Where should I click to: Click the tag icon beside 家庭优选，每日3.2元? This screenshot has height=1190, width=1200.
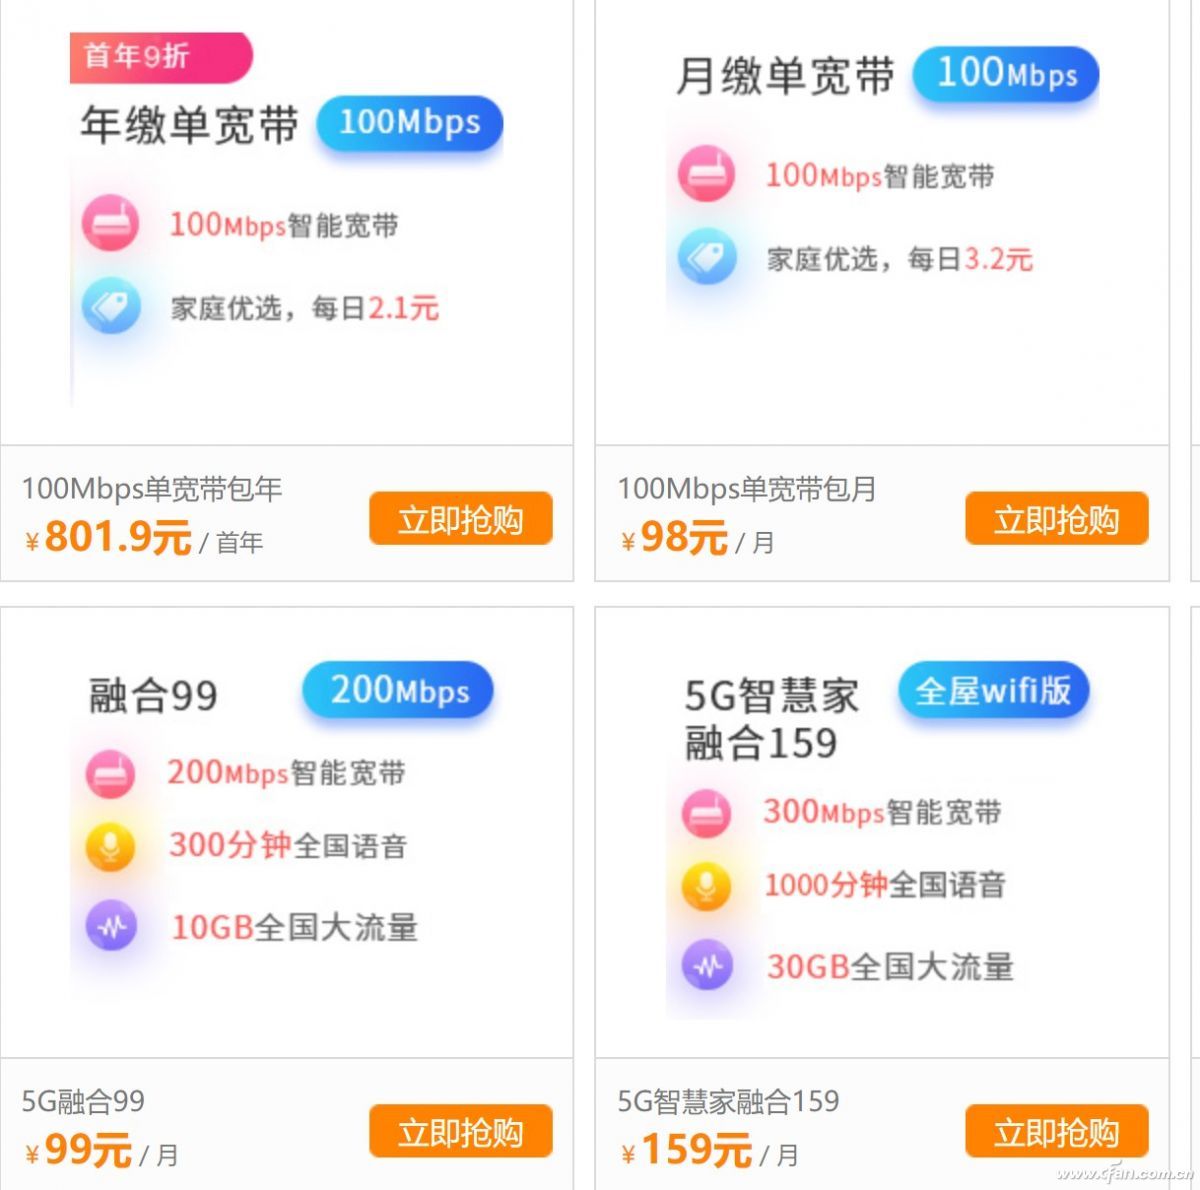[x=706, y=258]
